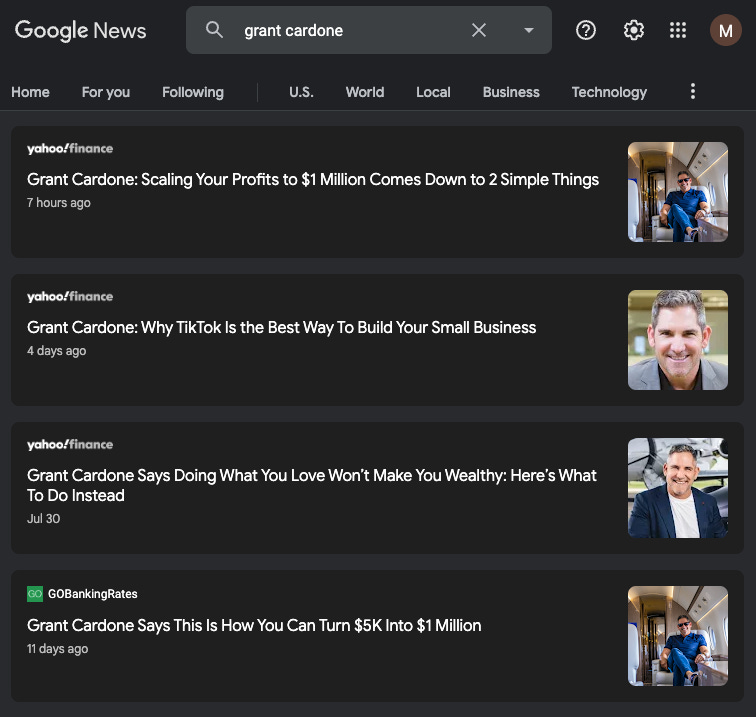Screen dimensions: 756x717
Task: Select the World section
Action: pyautogui.click(x=365, y=92)
